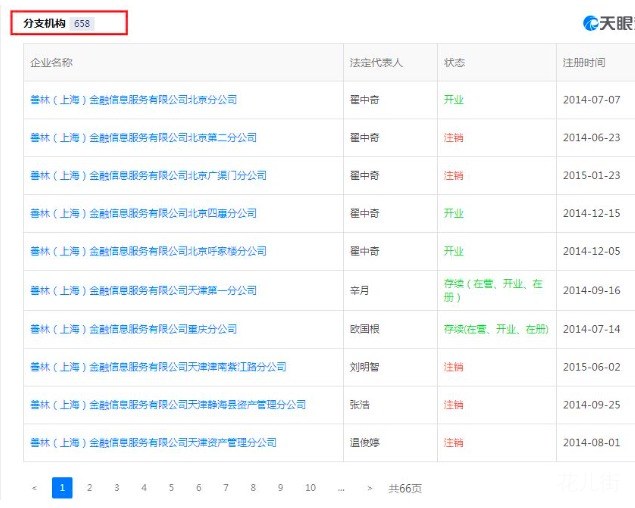The image size is (635, 508).
Task: Go to previous page arrow
Action: pyautogui.click(x=35, y=488)
